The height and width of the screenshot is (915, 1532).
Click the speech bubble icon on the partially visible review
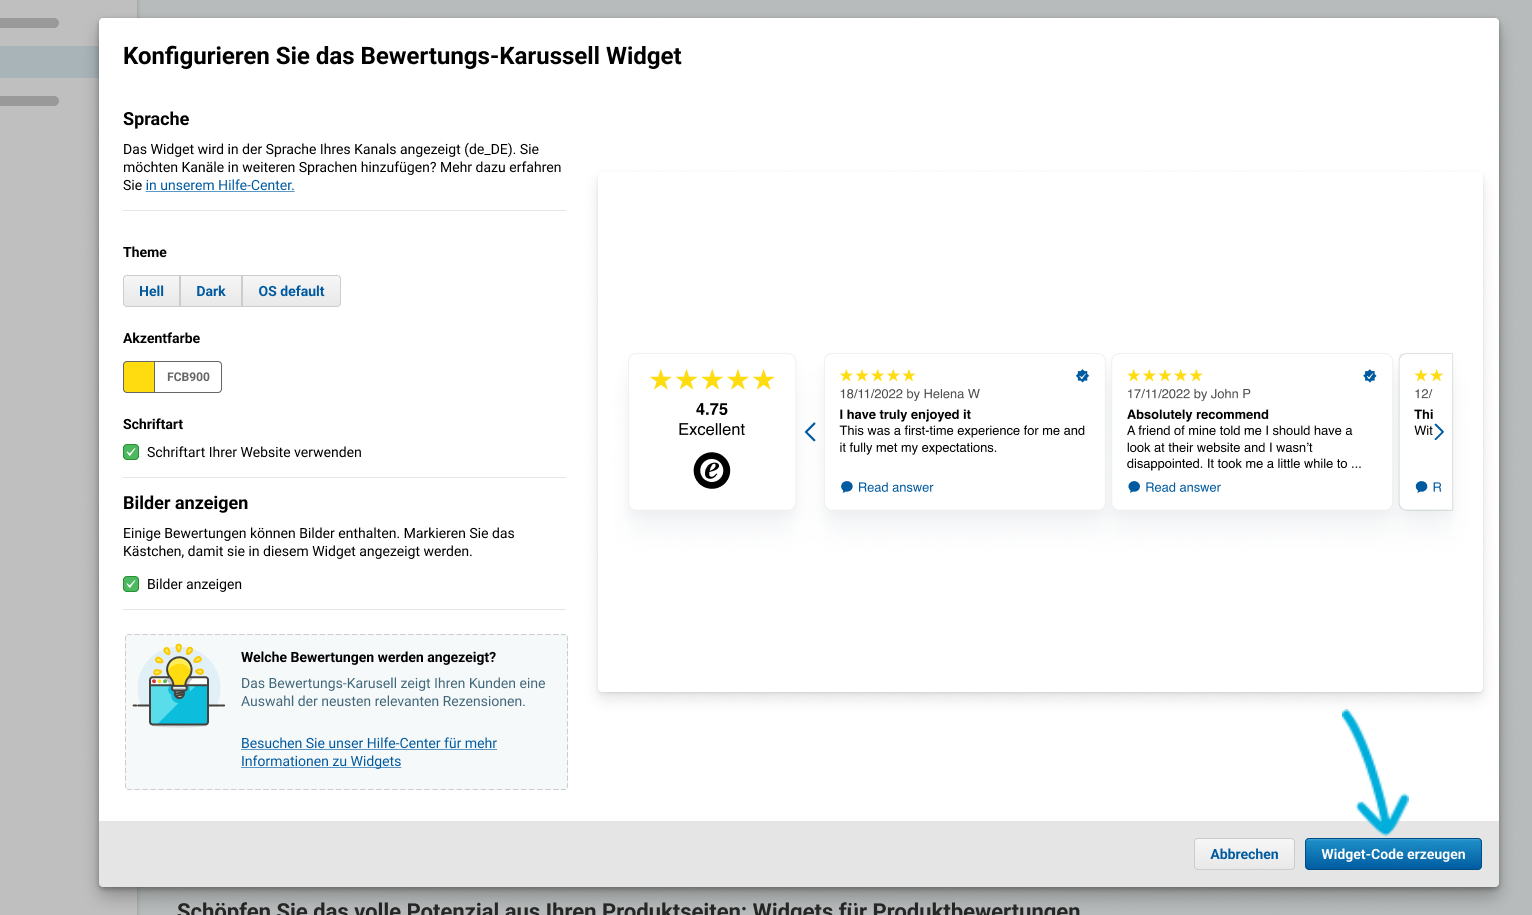[x=1421, y=487]
